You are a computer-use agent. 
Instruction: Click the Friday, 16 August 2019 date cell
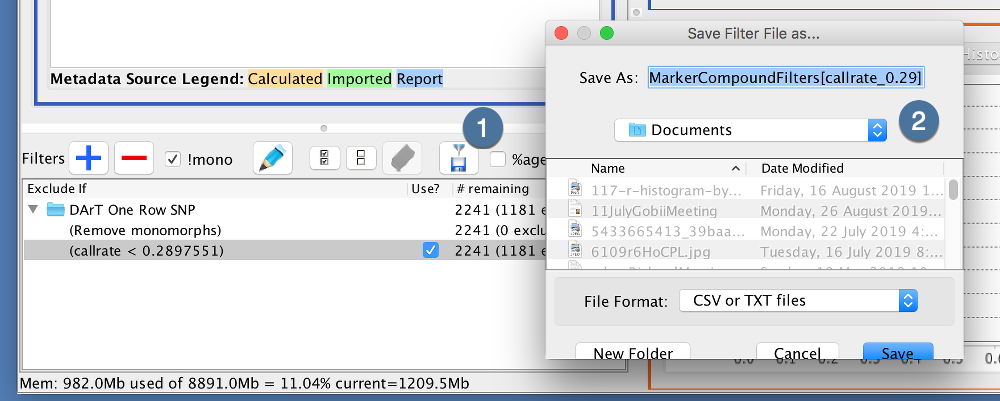[852, 190]
